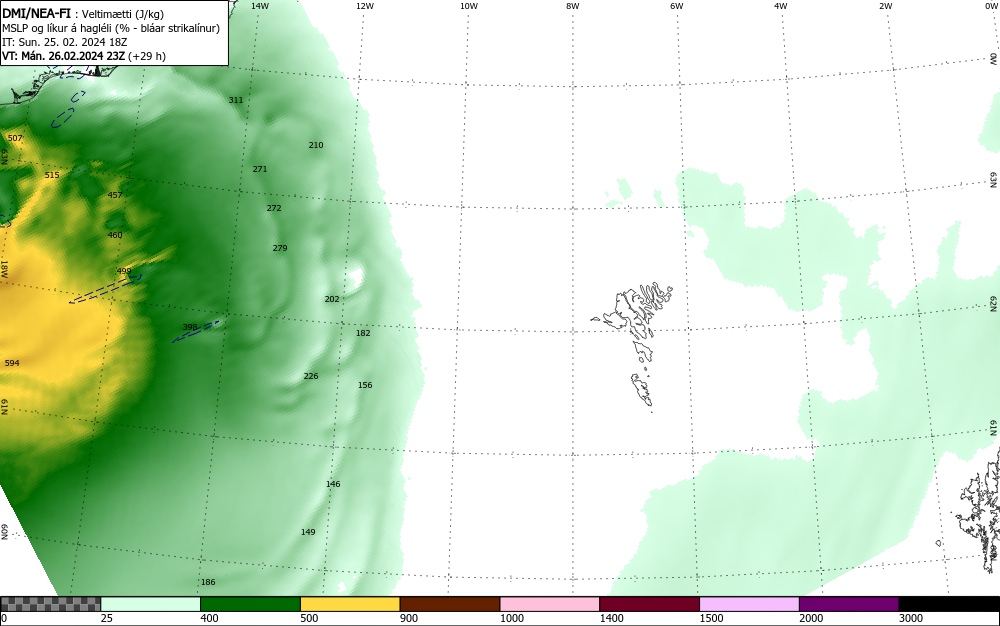Screen dimensions: 1000x626
Task: Click the rotated 18W label
Action: (4, 268)
